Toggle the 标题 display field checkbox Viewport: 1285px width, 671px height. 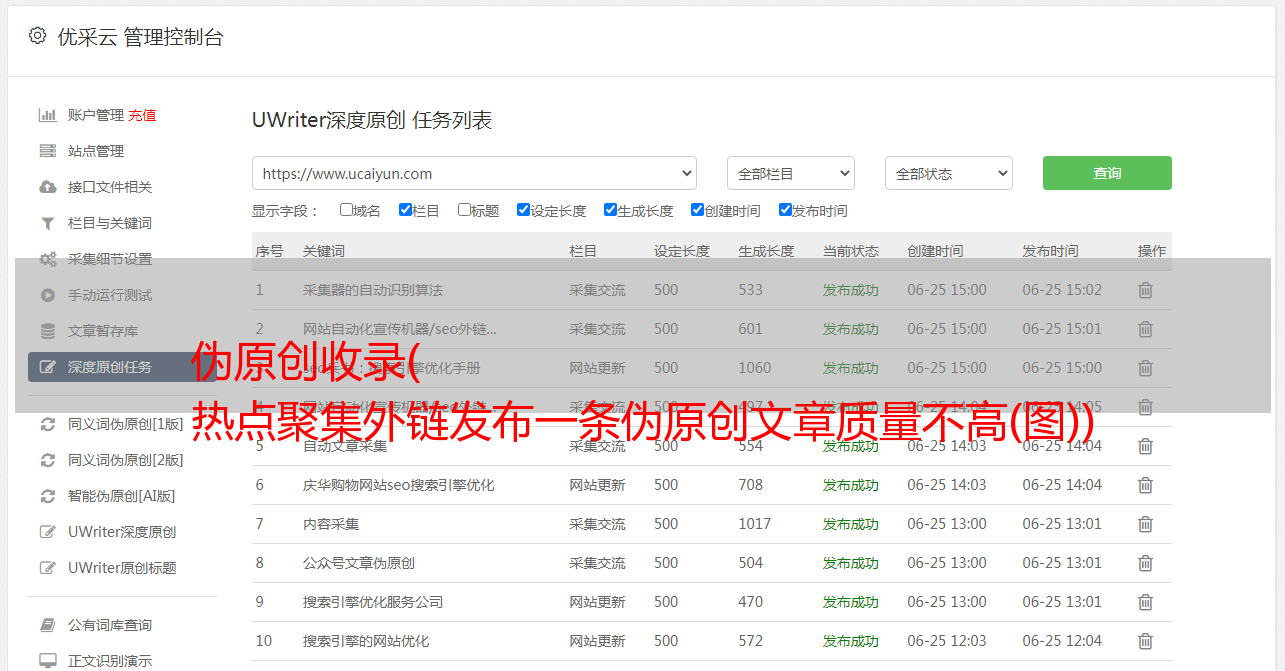pos(464,210)
